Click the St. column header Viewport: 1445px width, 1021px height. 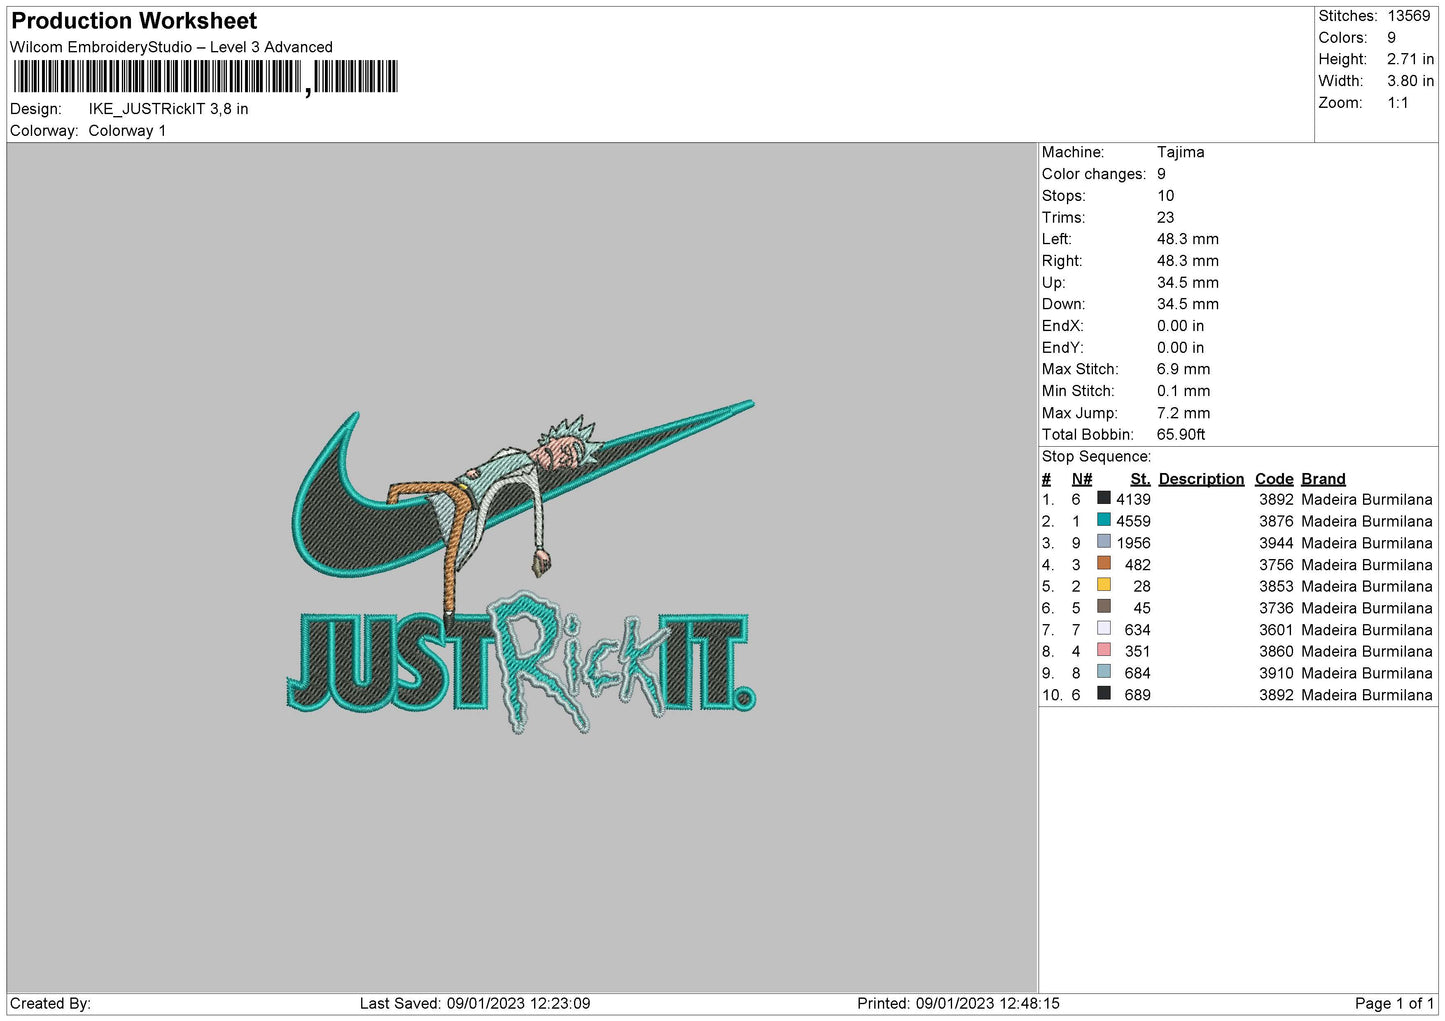[1140, 479]
